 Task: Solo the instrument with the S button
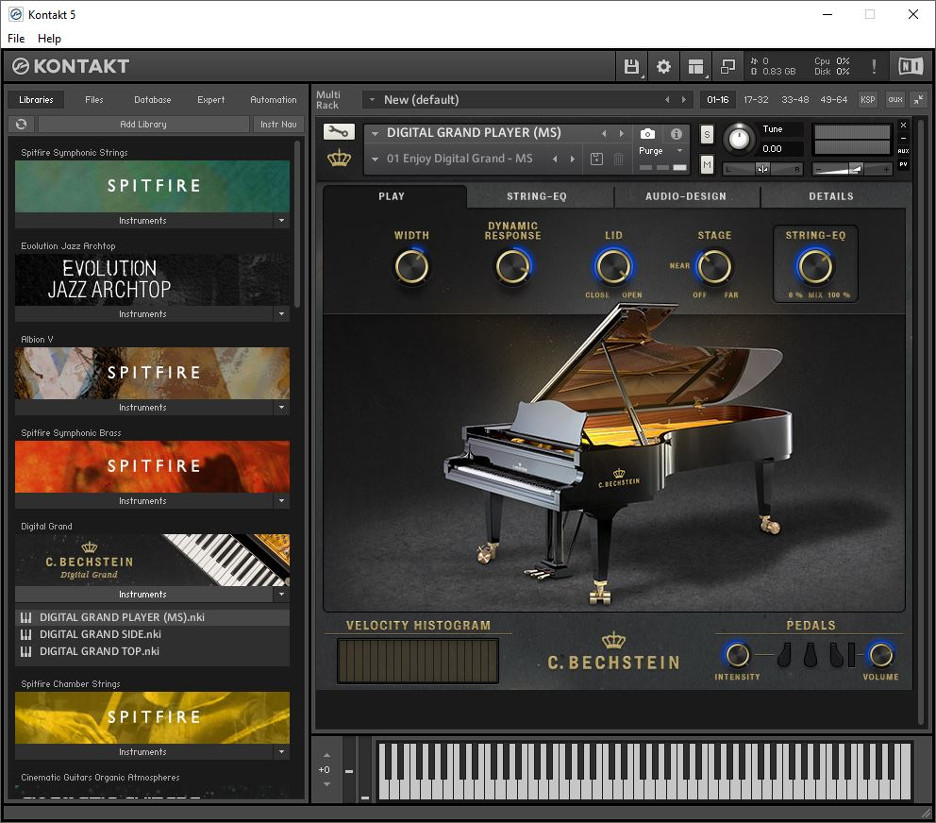[707, 134]
